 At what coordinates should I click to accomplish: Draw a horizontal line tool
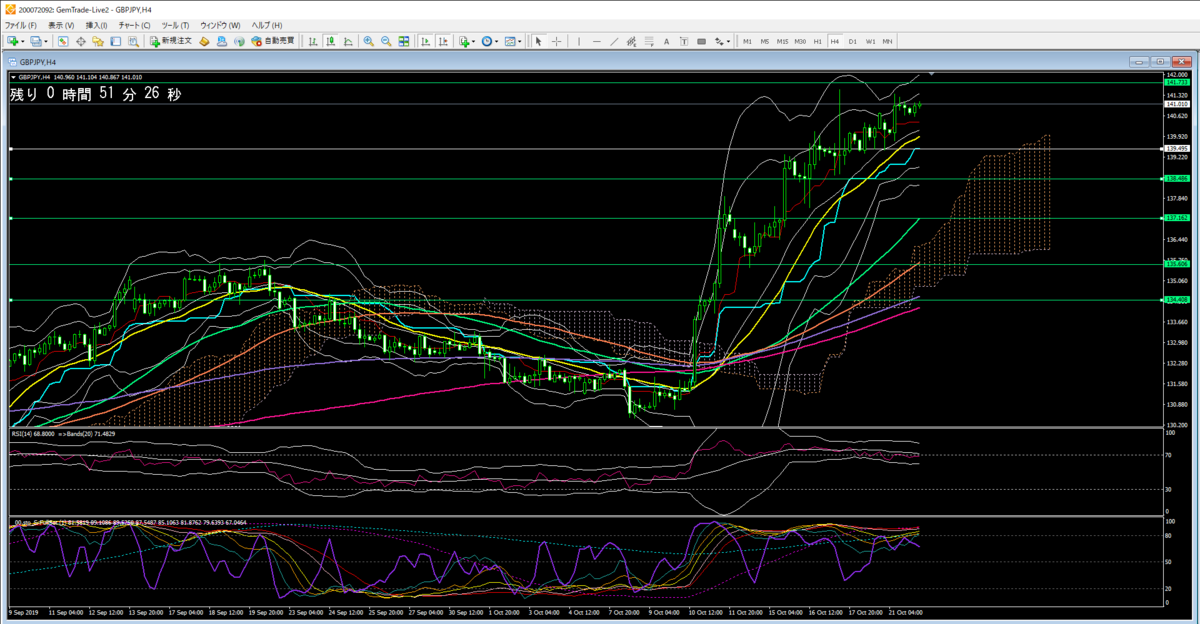pos(596,41)
